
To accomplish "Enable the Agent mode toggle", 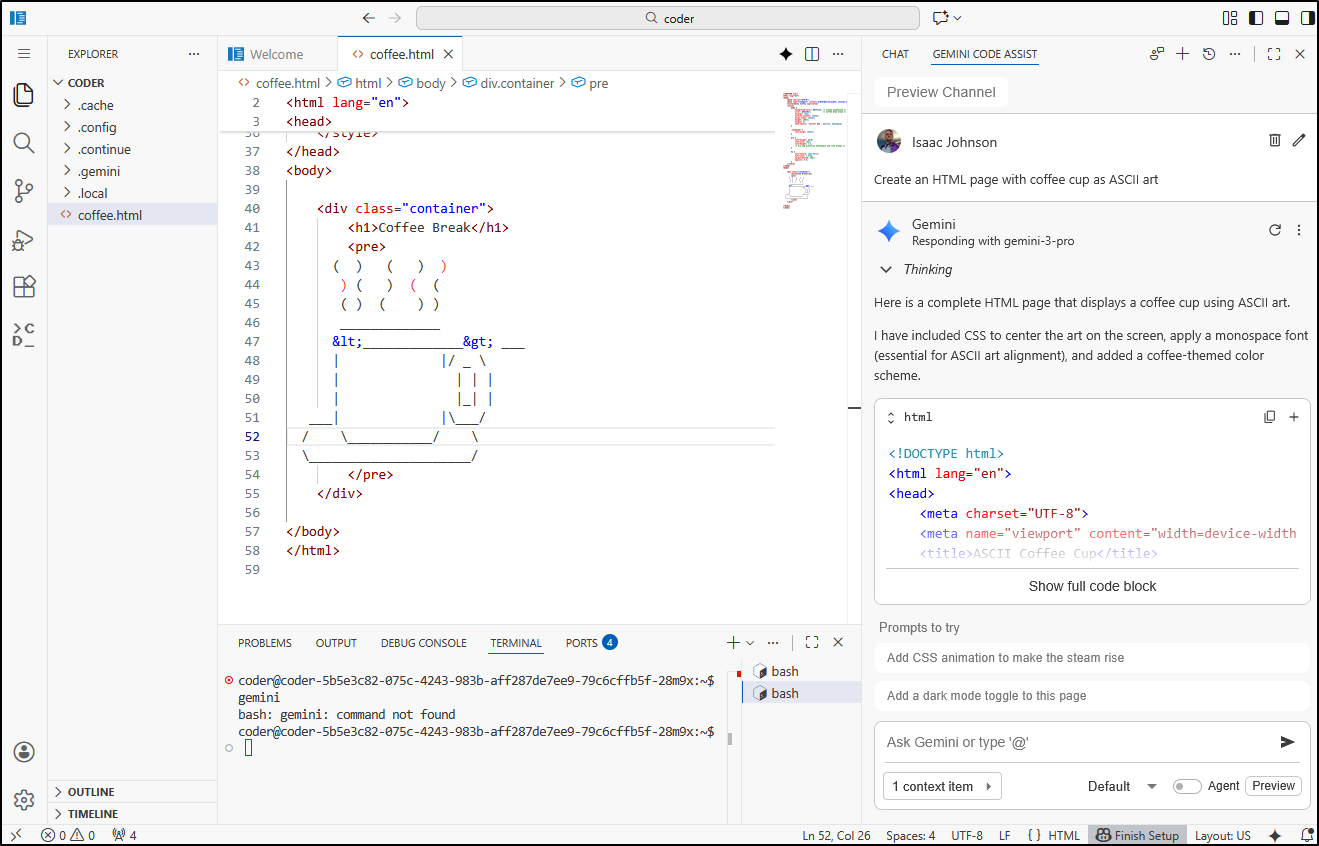I will [1187, 786].
